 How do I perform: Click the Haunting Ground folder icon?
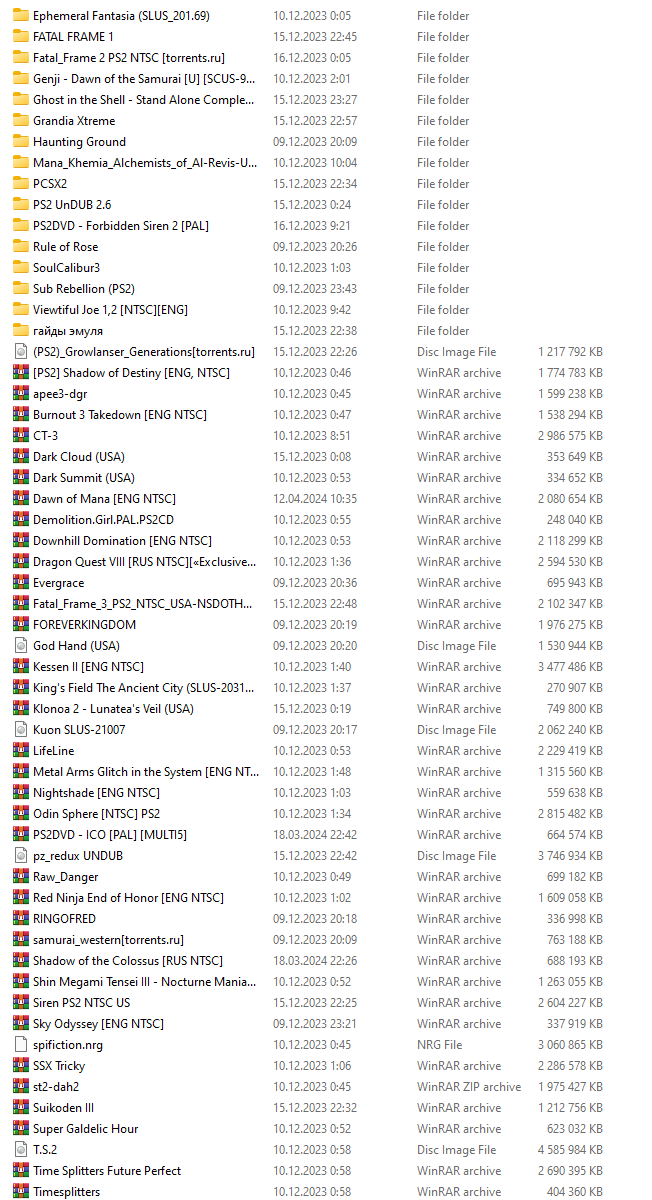coord(21,142)
